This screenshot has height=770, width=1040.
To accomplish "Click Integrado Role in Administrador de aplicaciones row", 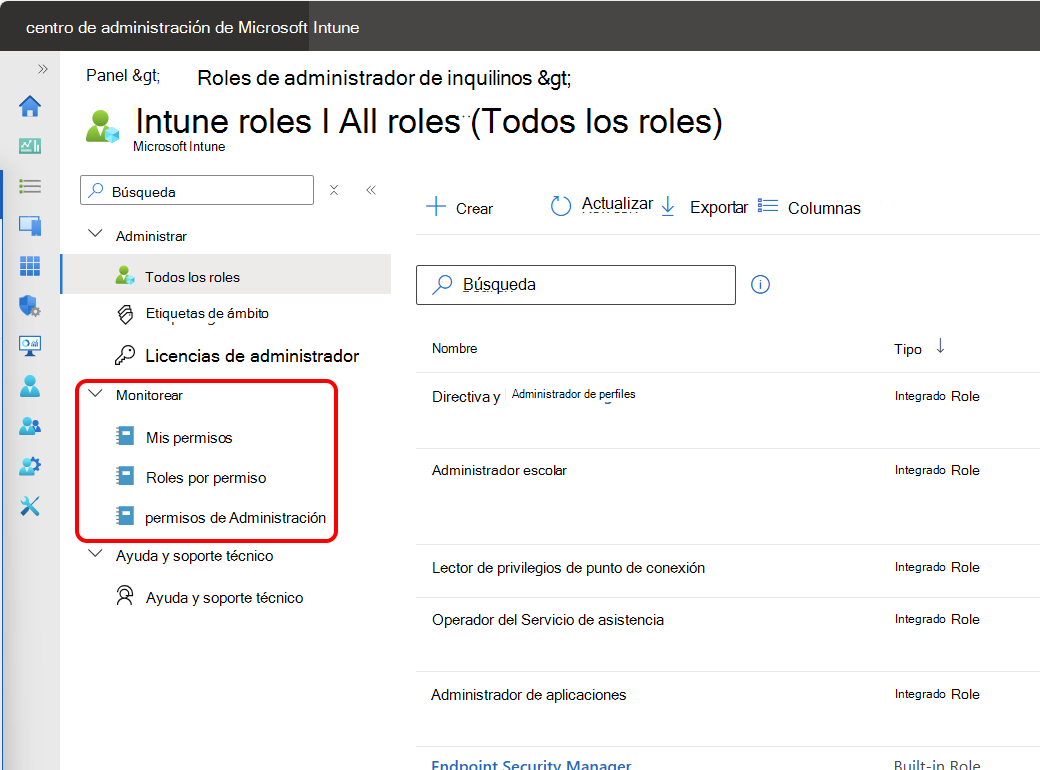I will pos(937,694).
